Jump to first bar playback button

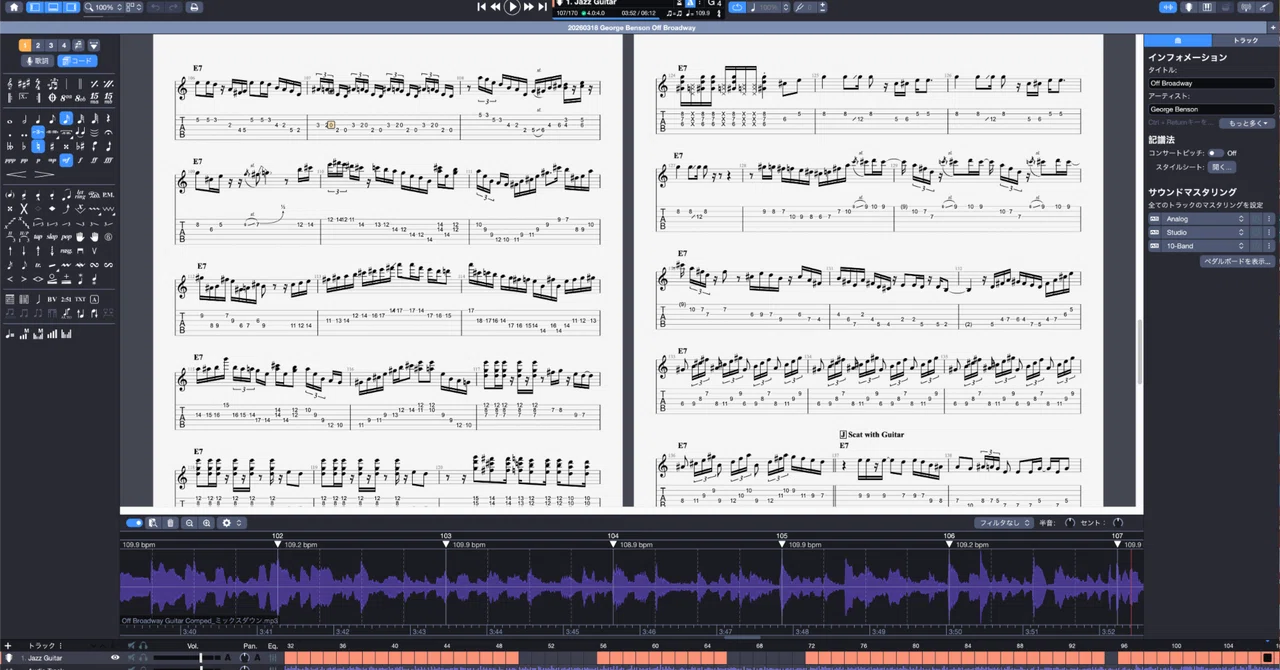click(x=481, y=7)
